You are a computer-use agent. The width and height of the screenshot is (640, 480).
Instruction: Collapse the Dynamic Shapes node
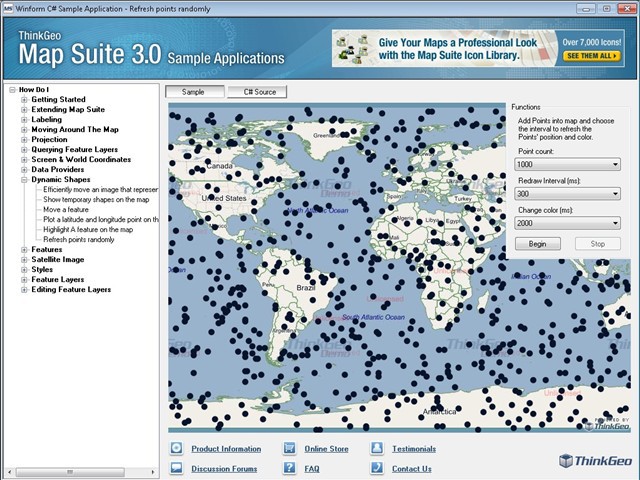[24, 180]
